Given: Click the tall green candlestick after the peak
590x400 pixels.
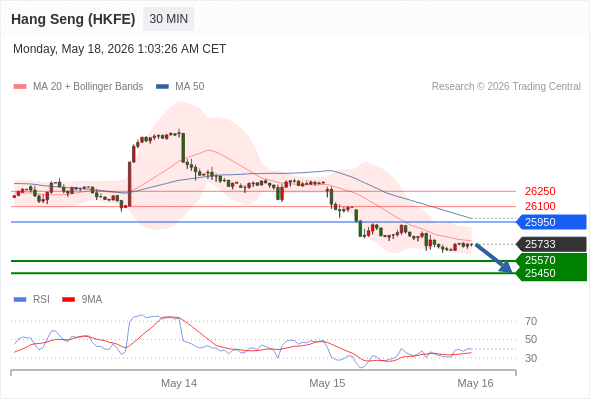Looking at the screenshot, I should tap(183, 148).
